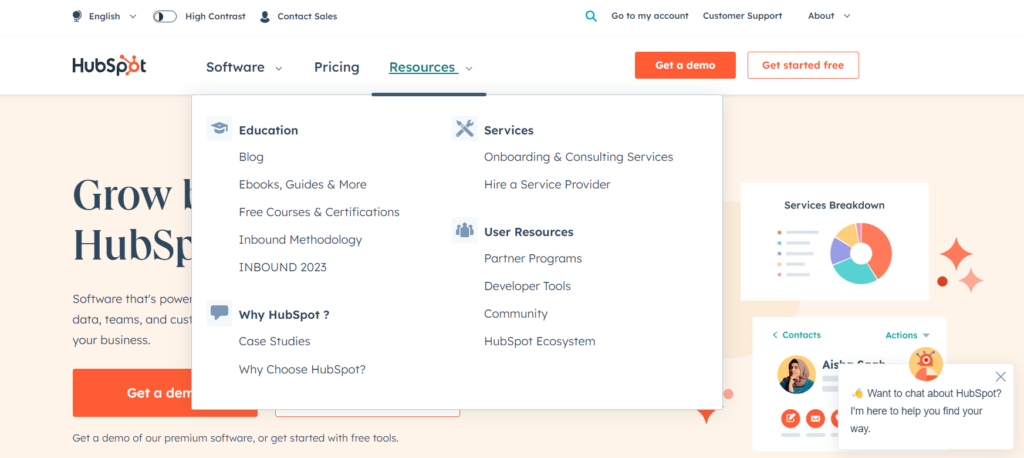This screenshot has height=458, width=1024.
Task: Click the Contact Sales person icon
Action: pos(264,16)
